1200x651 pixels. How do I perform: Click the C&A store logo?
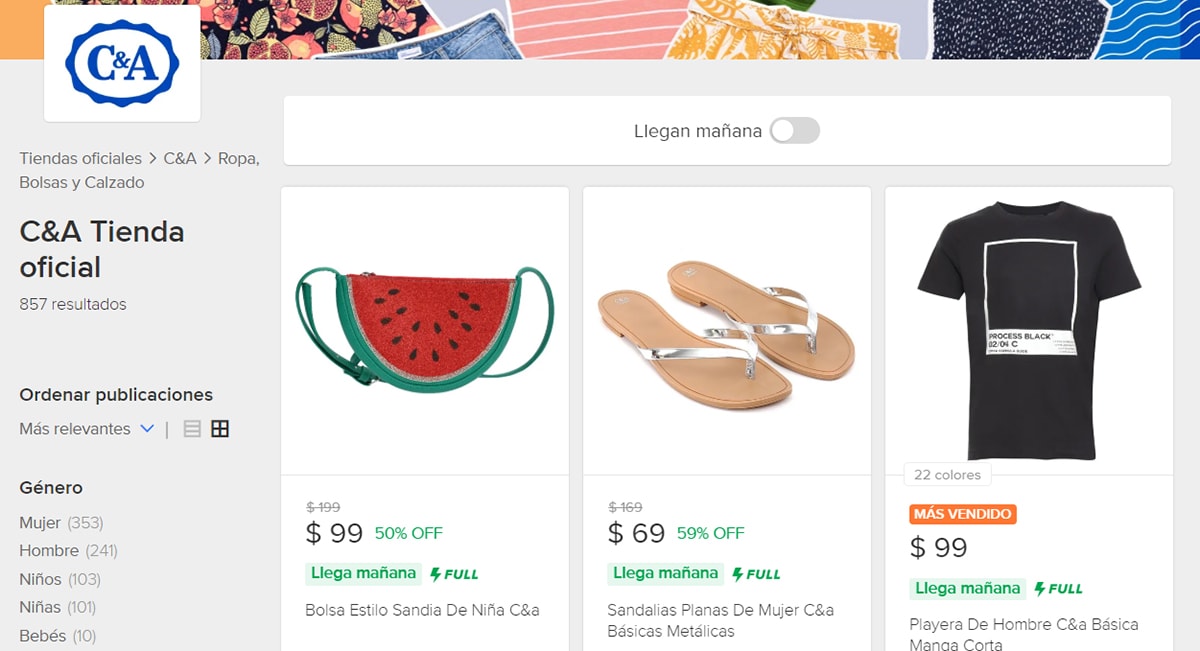(122, 63)
